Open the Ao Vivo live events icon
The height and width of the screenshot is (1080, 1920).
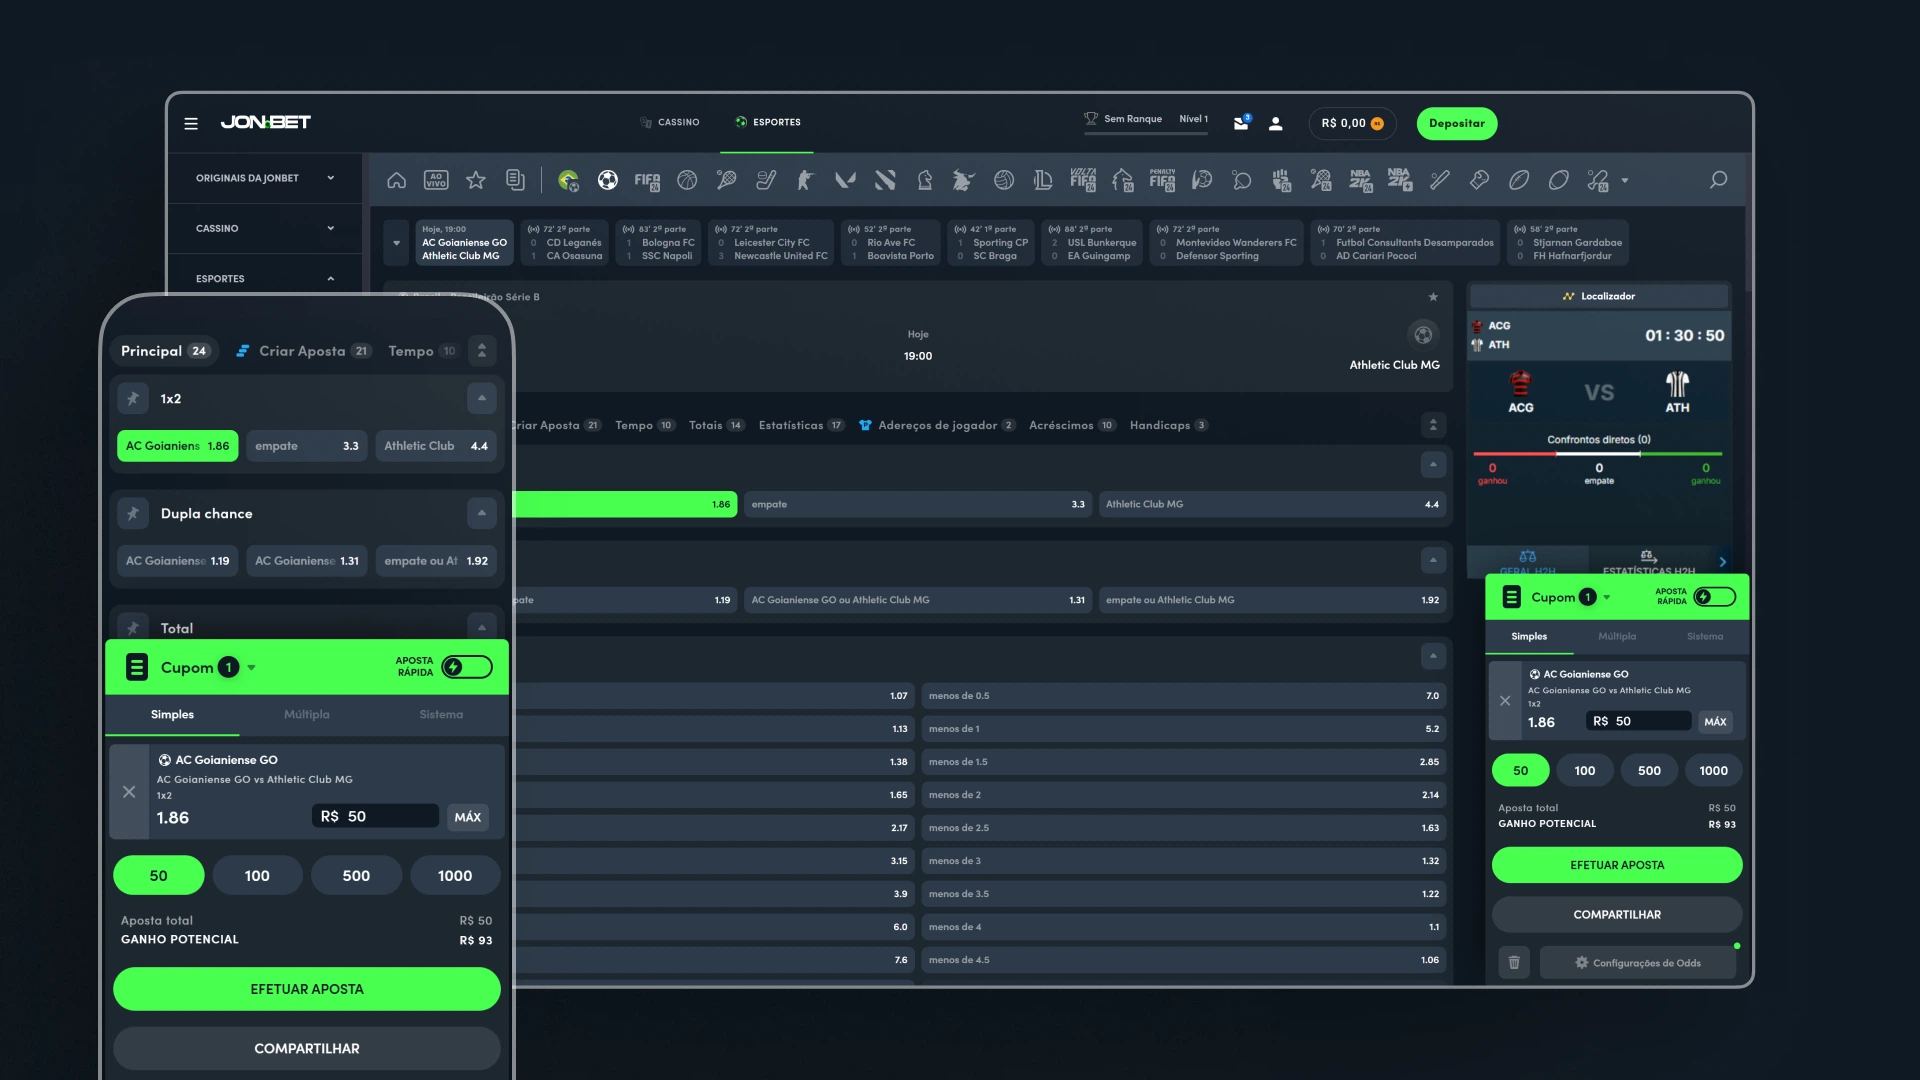coord(436,180)
